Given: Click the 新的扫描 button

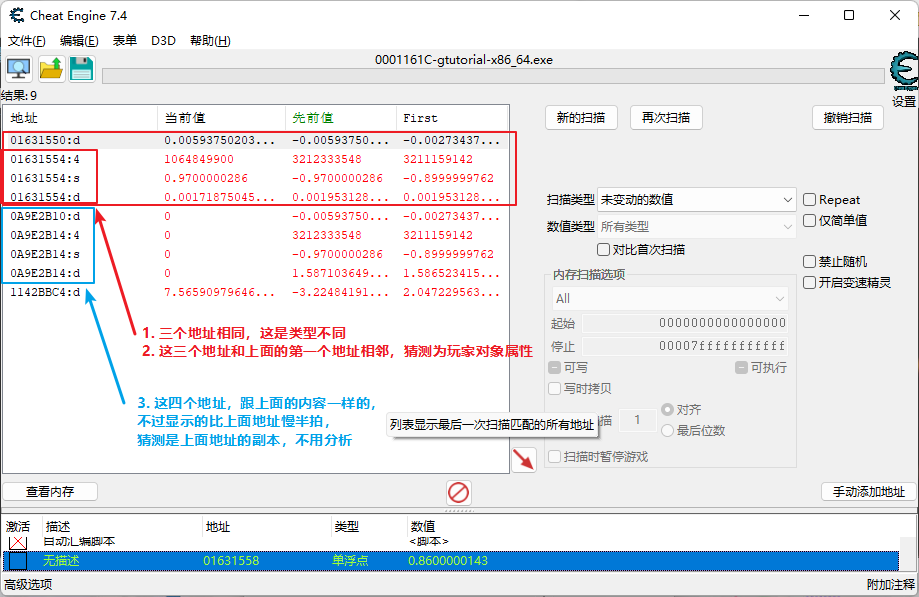Looking at the screenshot, I should (581, 118).
